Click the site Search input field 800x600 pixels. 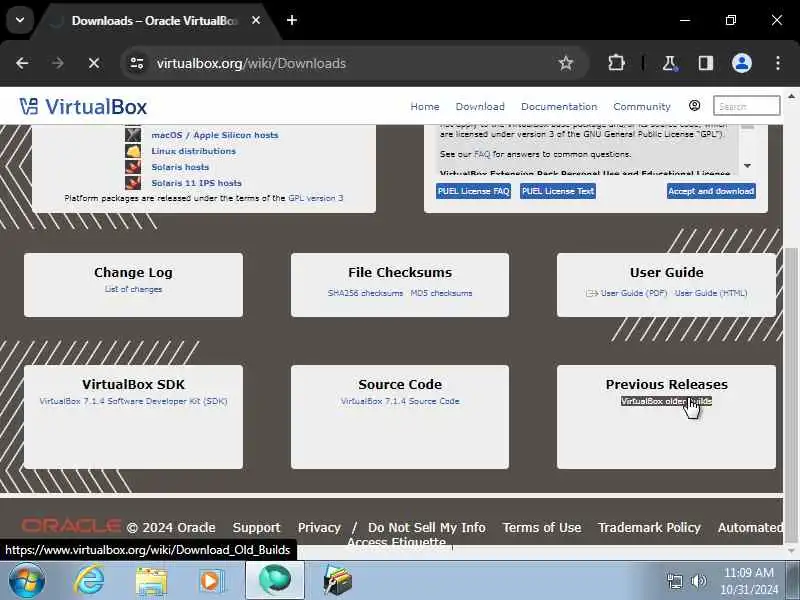(x=746, y=106)
